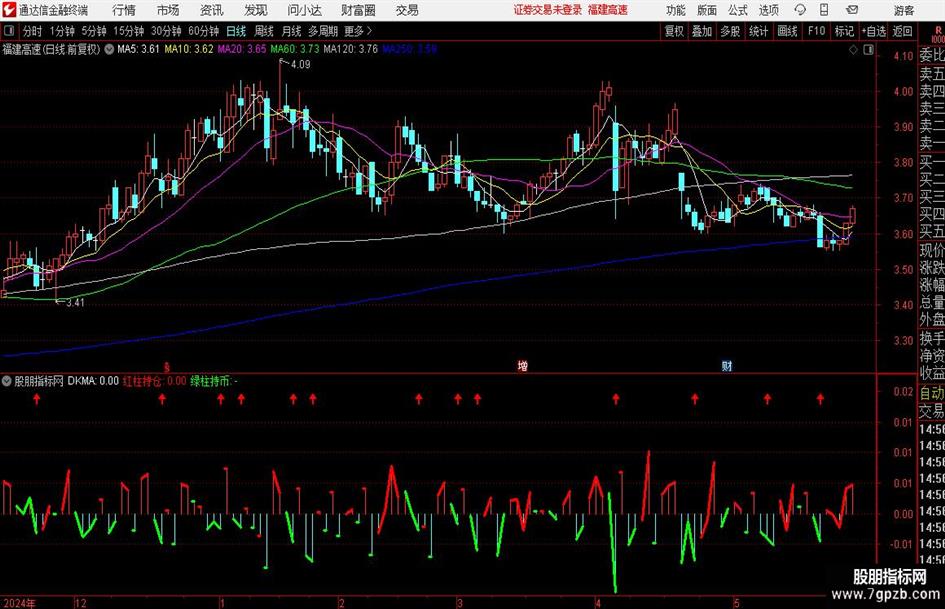The width and height of the screenshot is (945, 609).
Task: Switch to 分时 chart tab
Action: 33,31
